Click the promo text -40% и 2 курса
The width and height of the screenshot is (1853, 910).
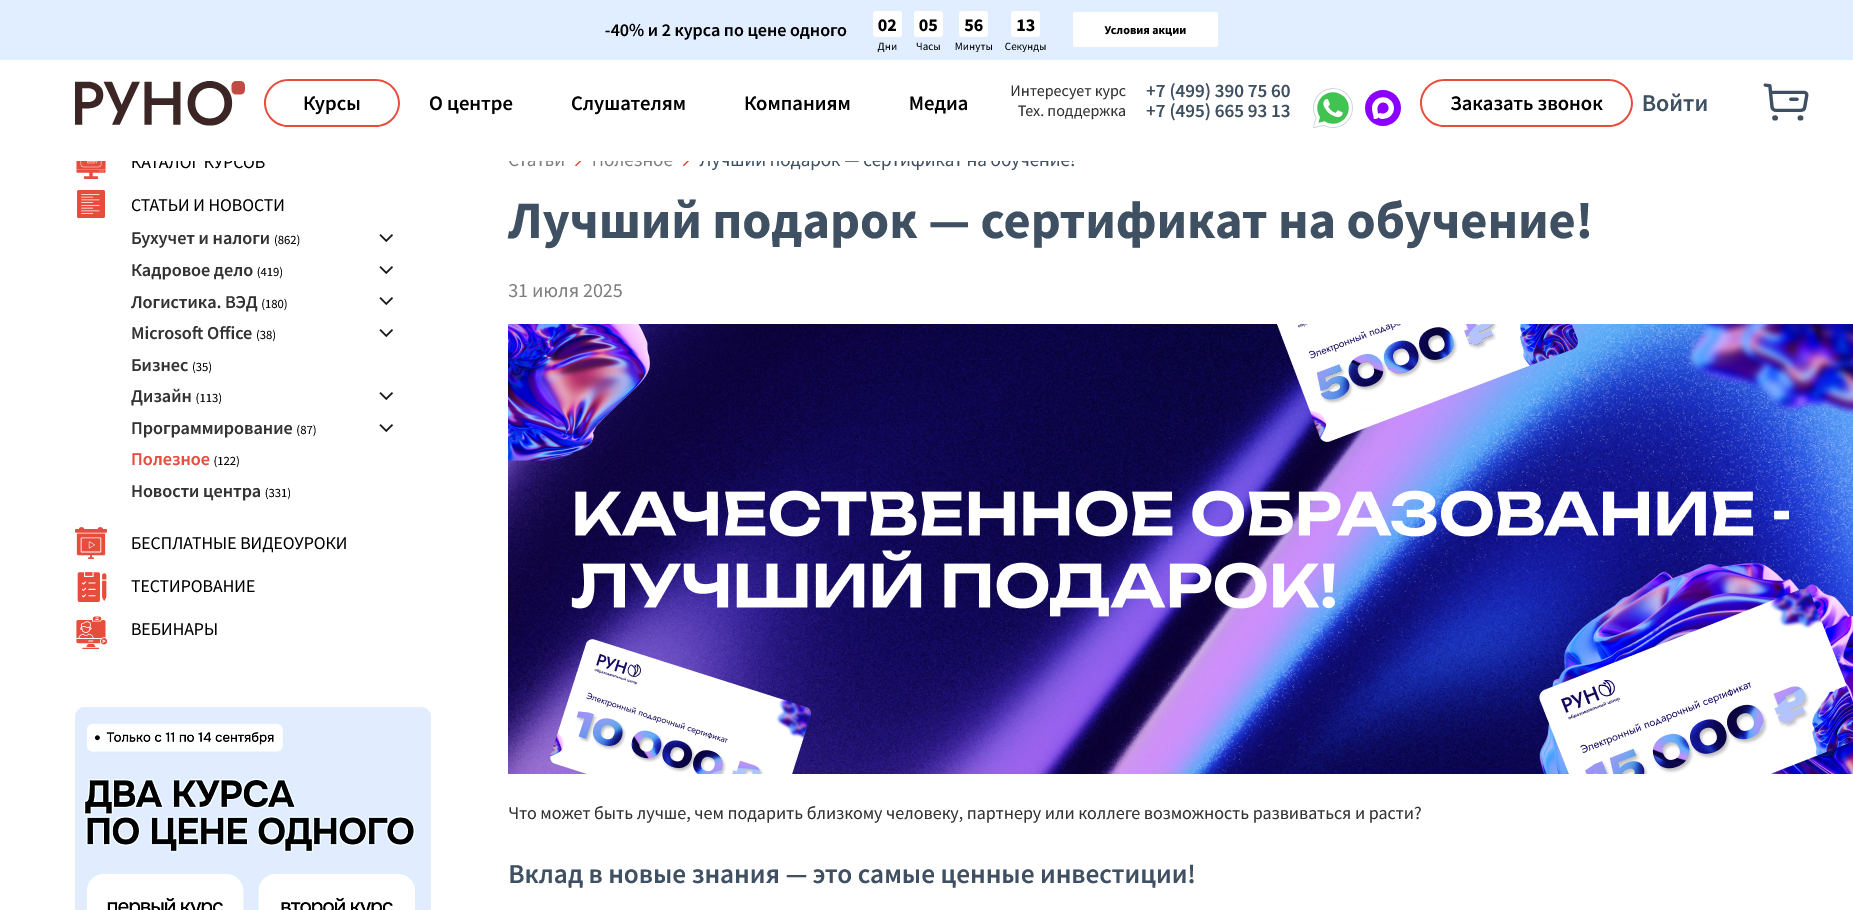(x=725, y=30)
